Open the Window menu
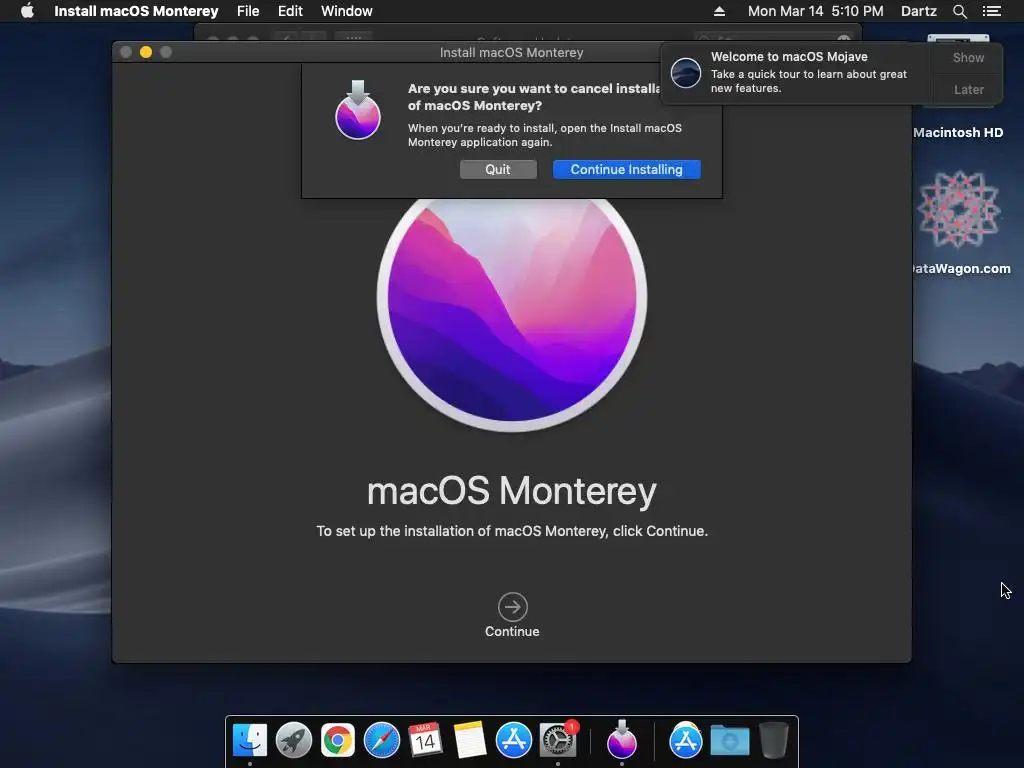The height and width of the screenshot is (768, 1024). click(346, 11)
